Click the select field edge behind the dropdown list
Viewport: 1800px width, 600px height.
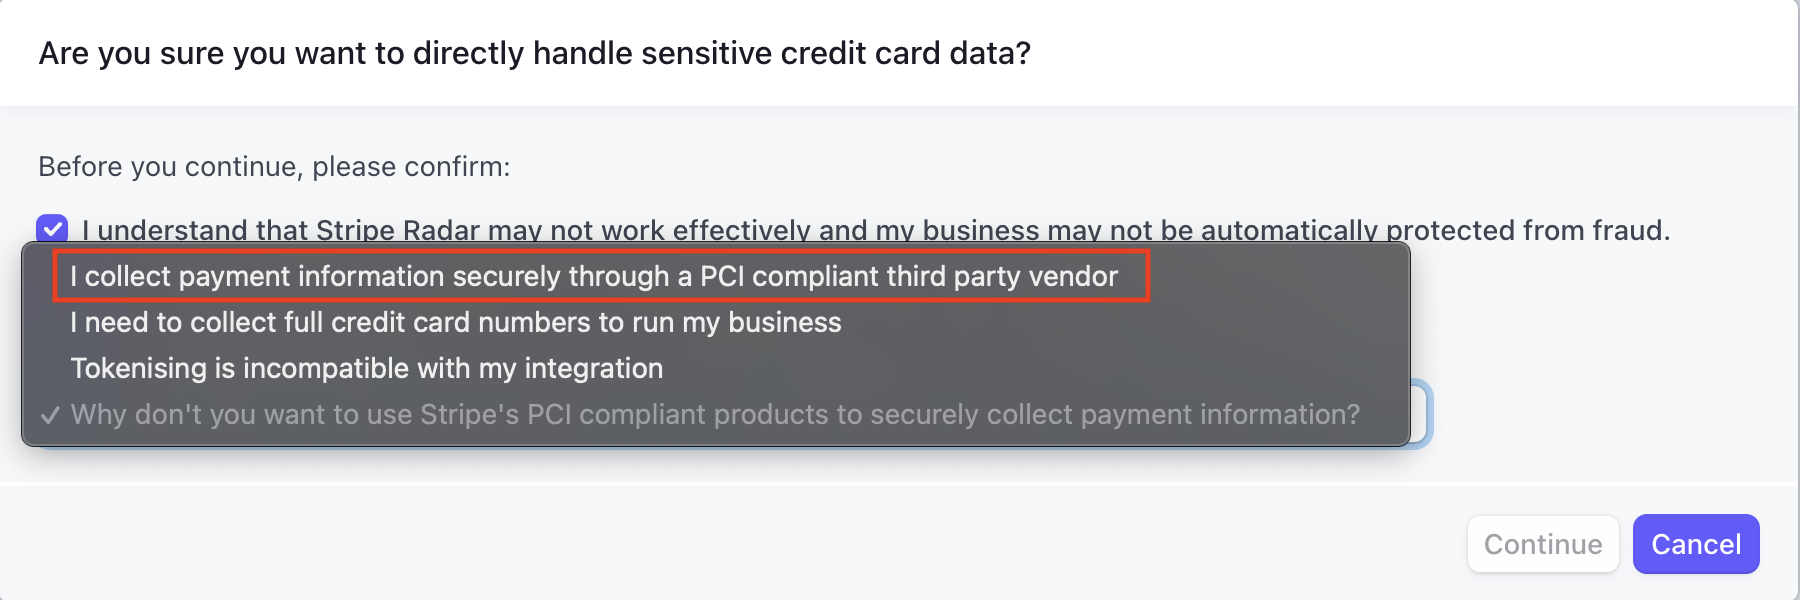pos(1422,414)
